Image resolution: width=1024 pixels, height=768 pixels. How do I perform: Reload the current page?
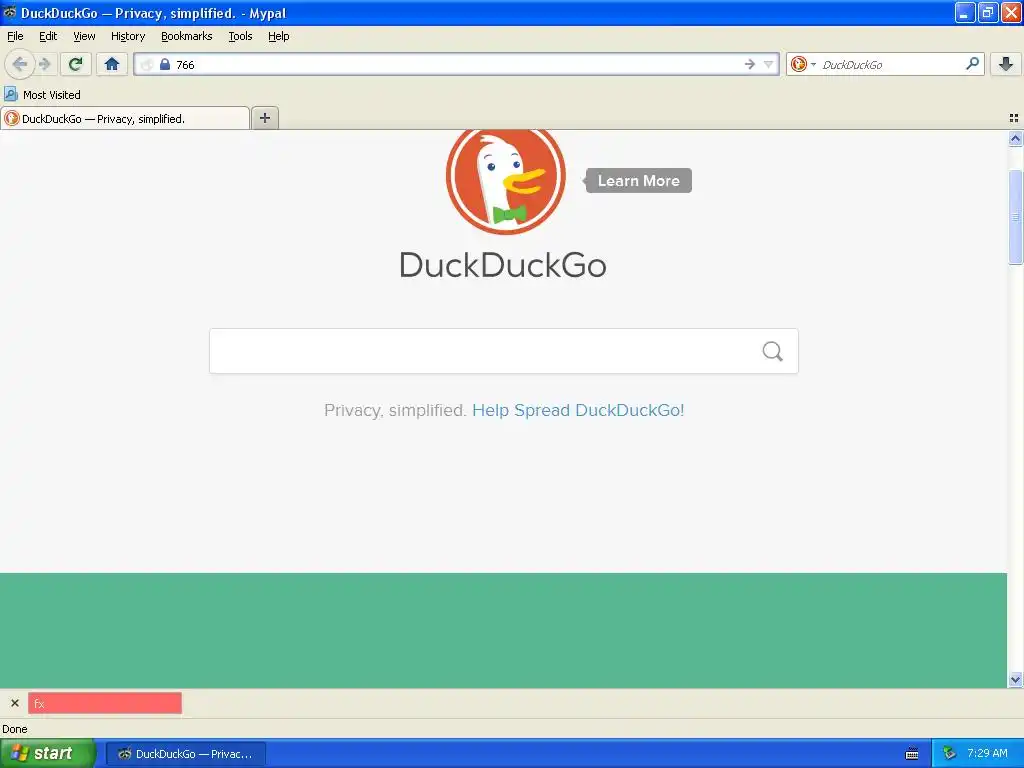(76, 64)
